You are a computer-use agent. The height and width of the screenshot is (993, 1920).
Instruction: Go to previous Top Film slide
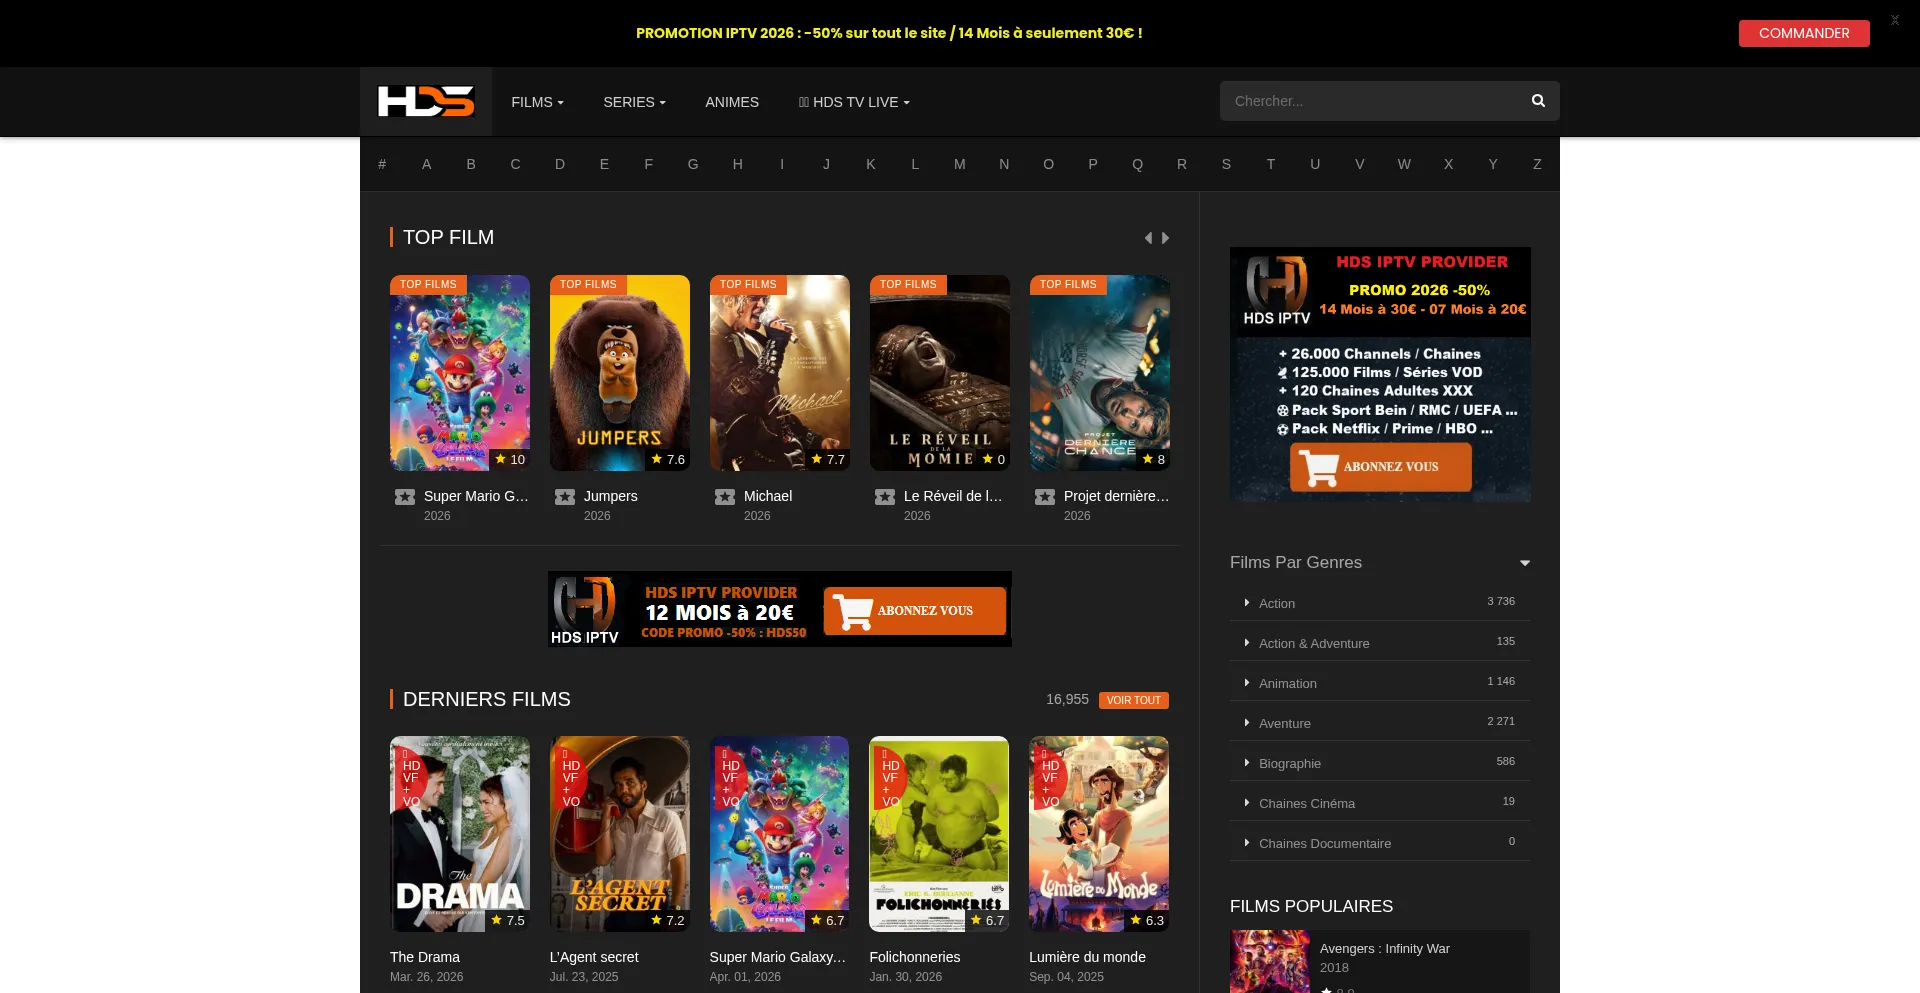[1148, 238]
